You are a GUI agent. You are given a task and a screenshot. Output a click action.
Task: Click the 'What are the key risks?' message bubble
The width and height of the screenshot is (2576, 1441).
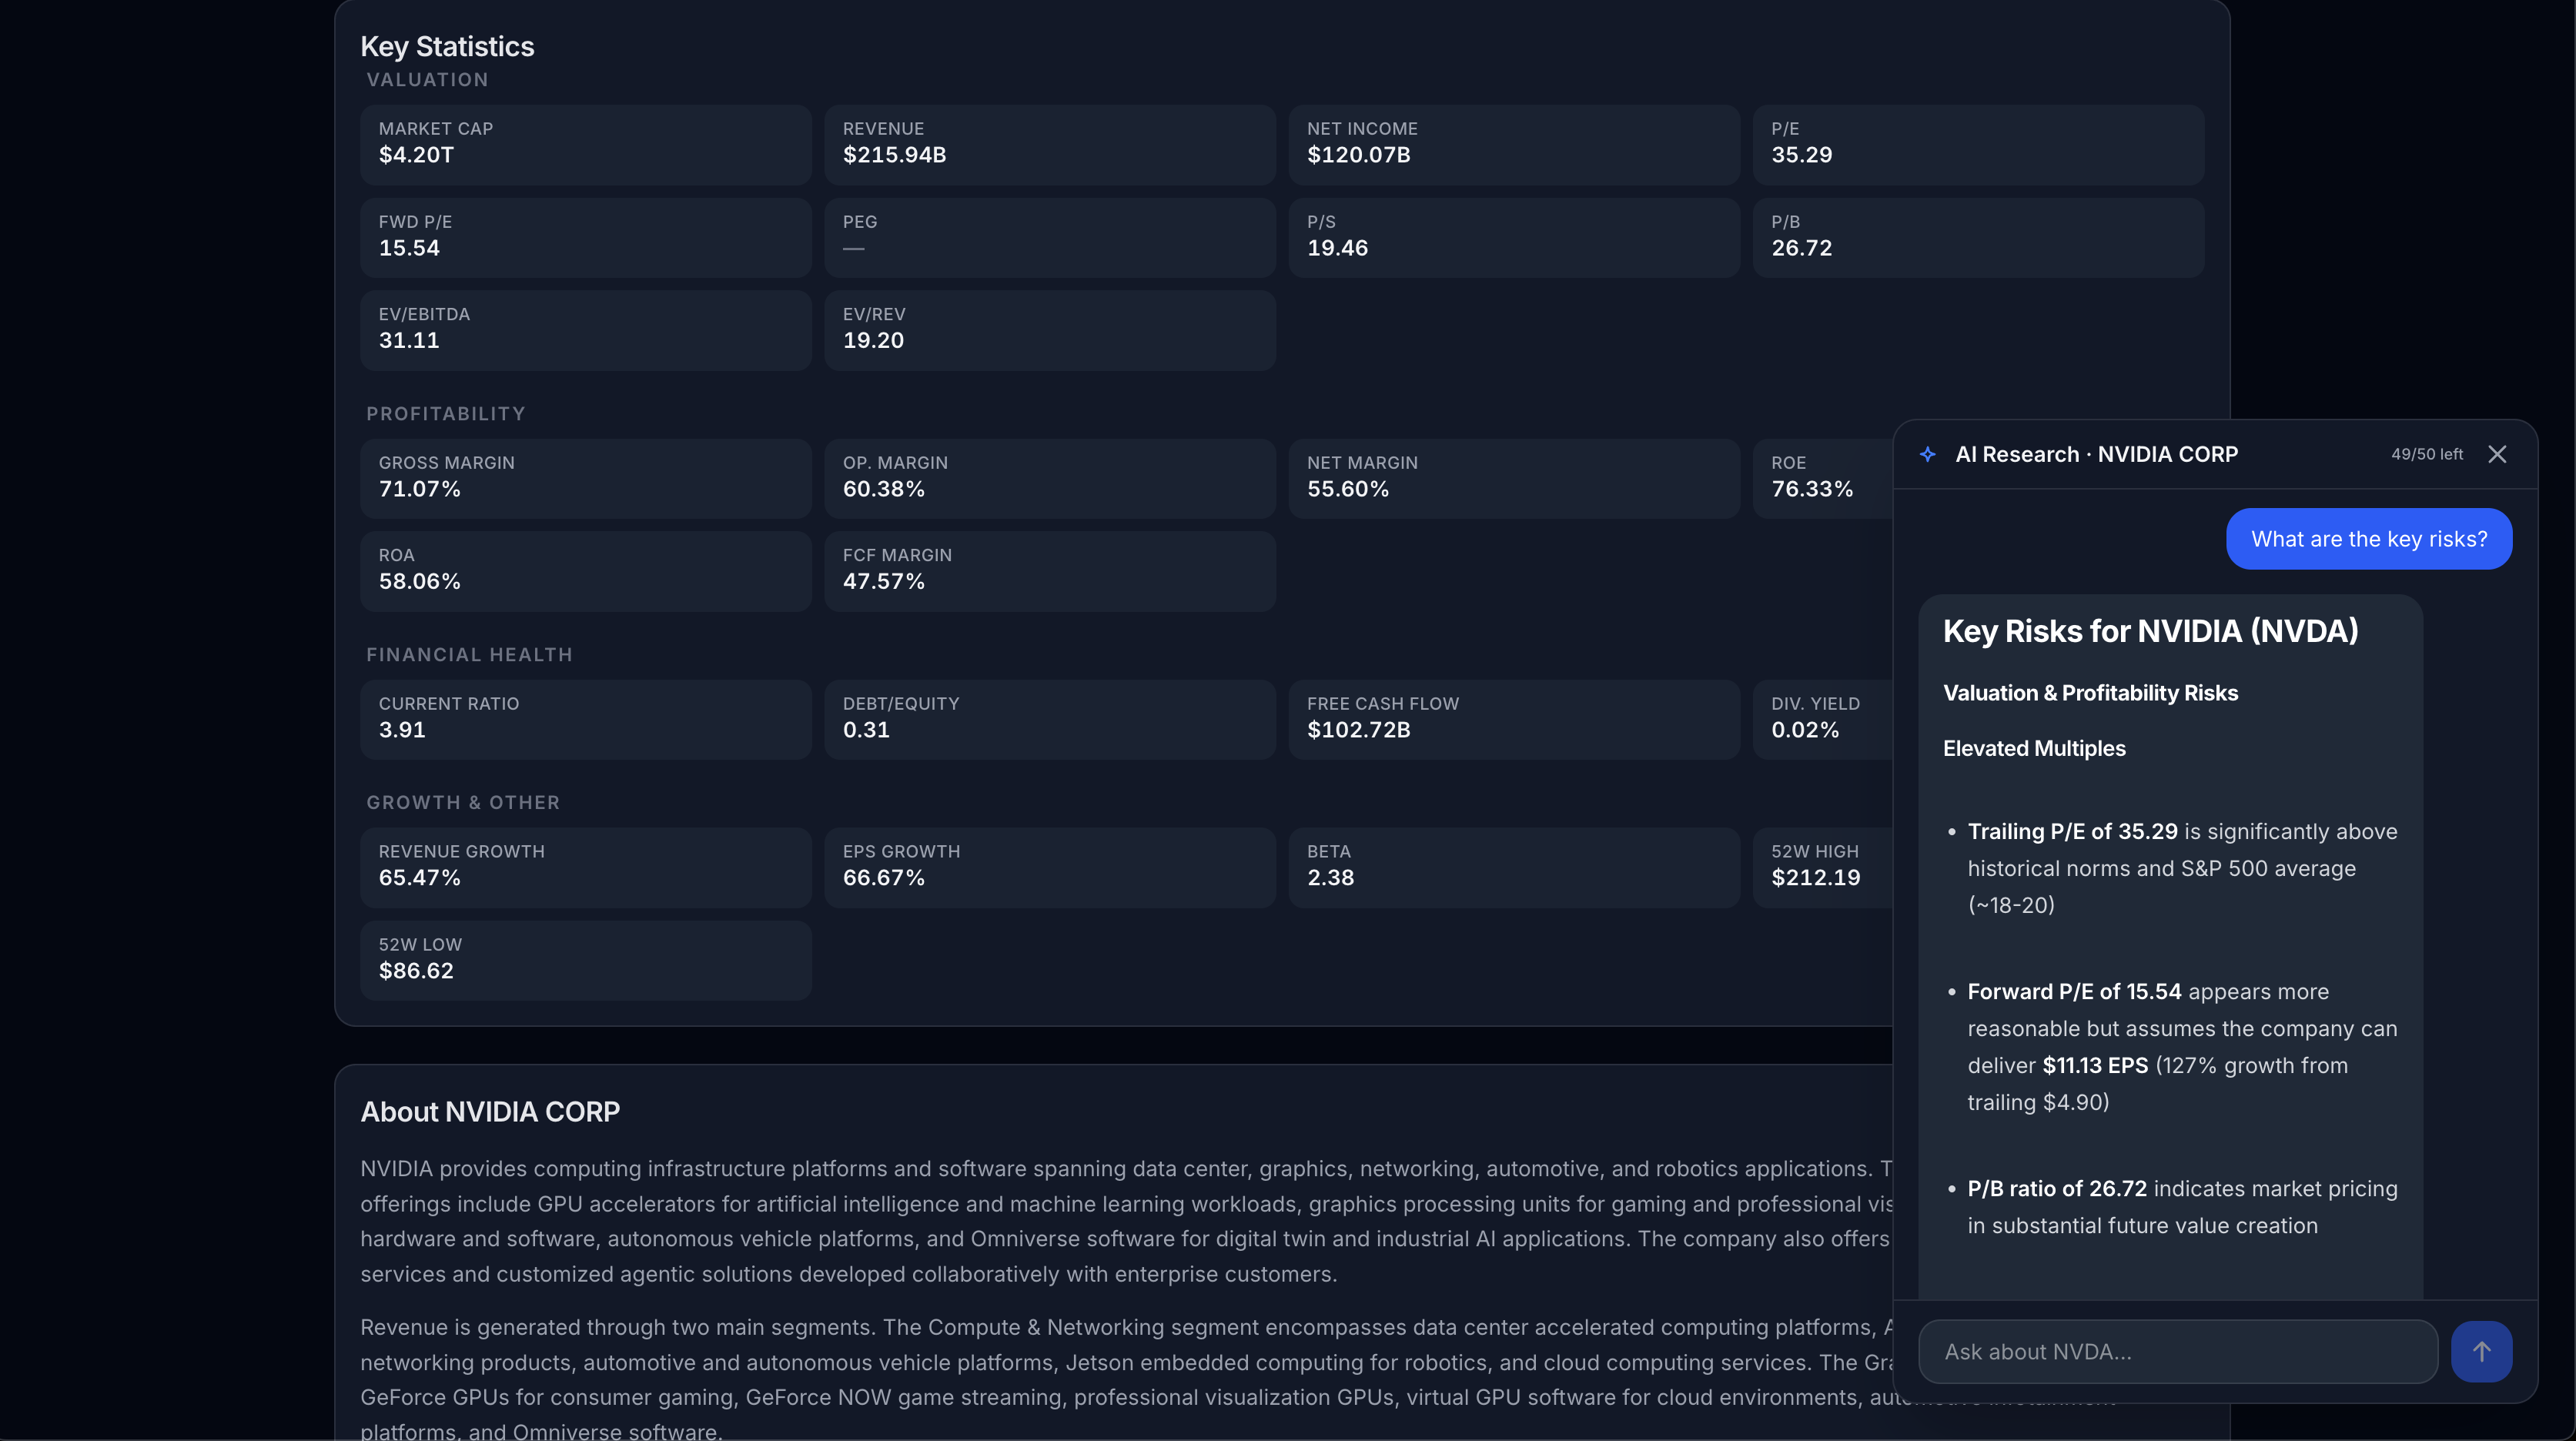tap(2369, 539)
